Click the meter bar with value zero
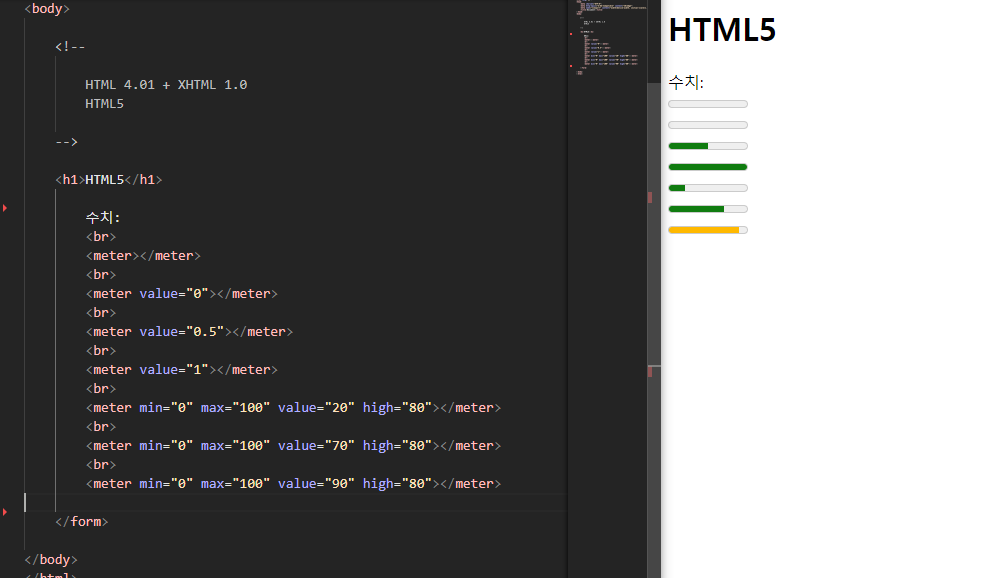Viewport: 990px width, 578px height. pyautogui.click(x=708, y=125)
